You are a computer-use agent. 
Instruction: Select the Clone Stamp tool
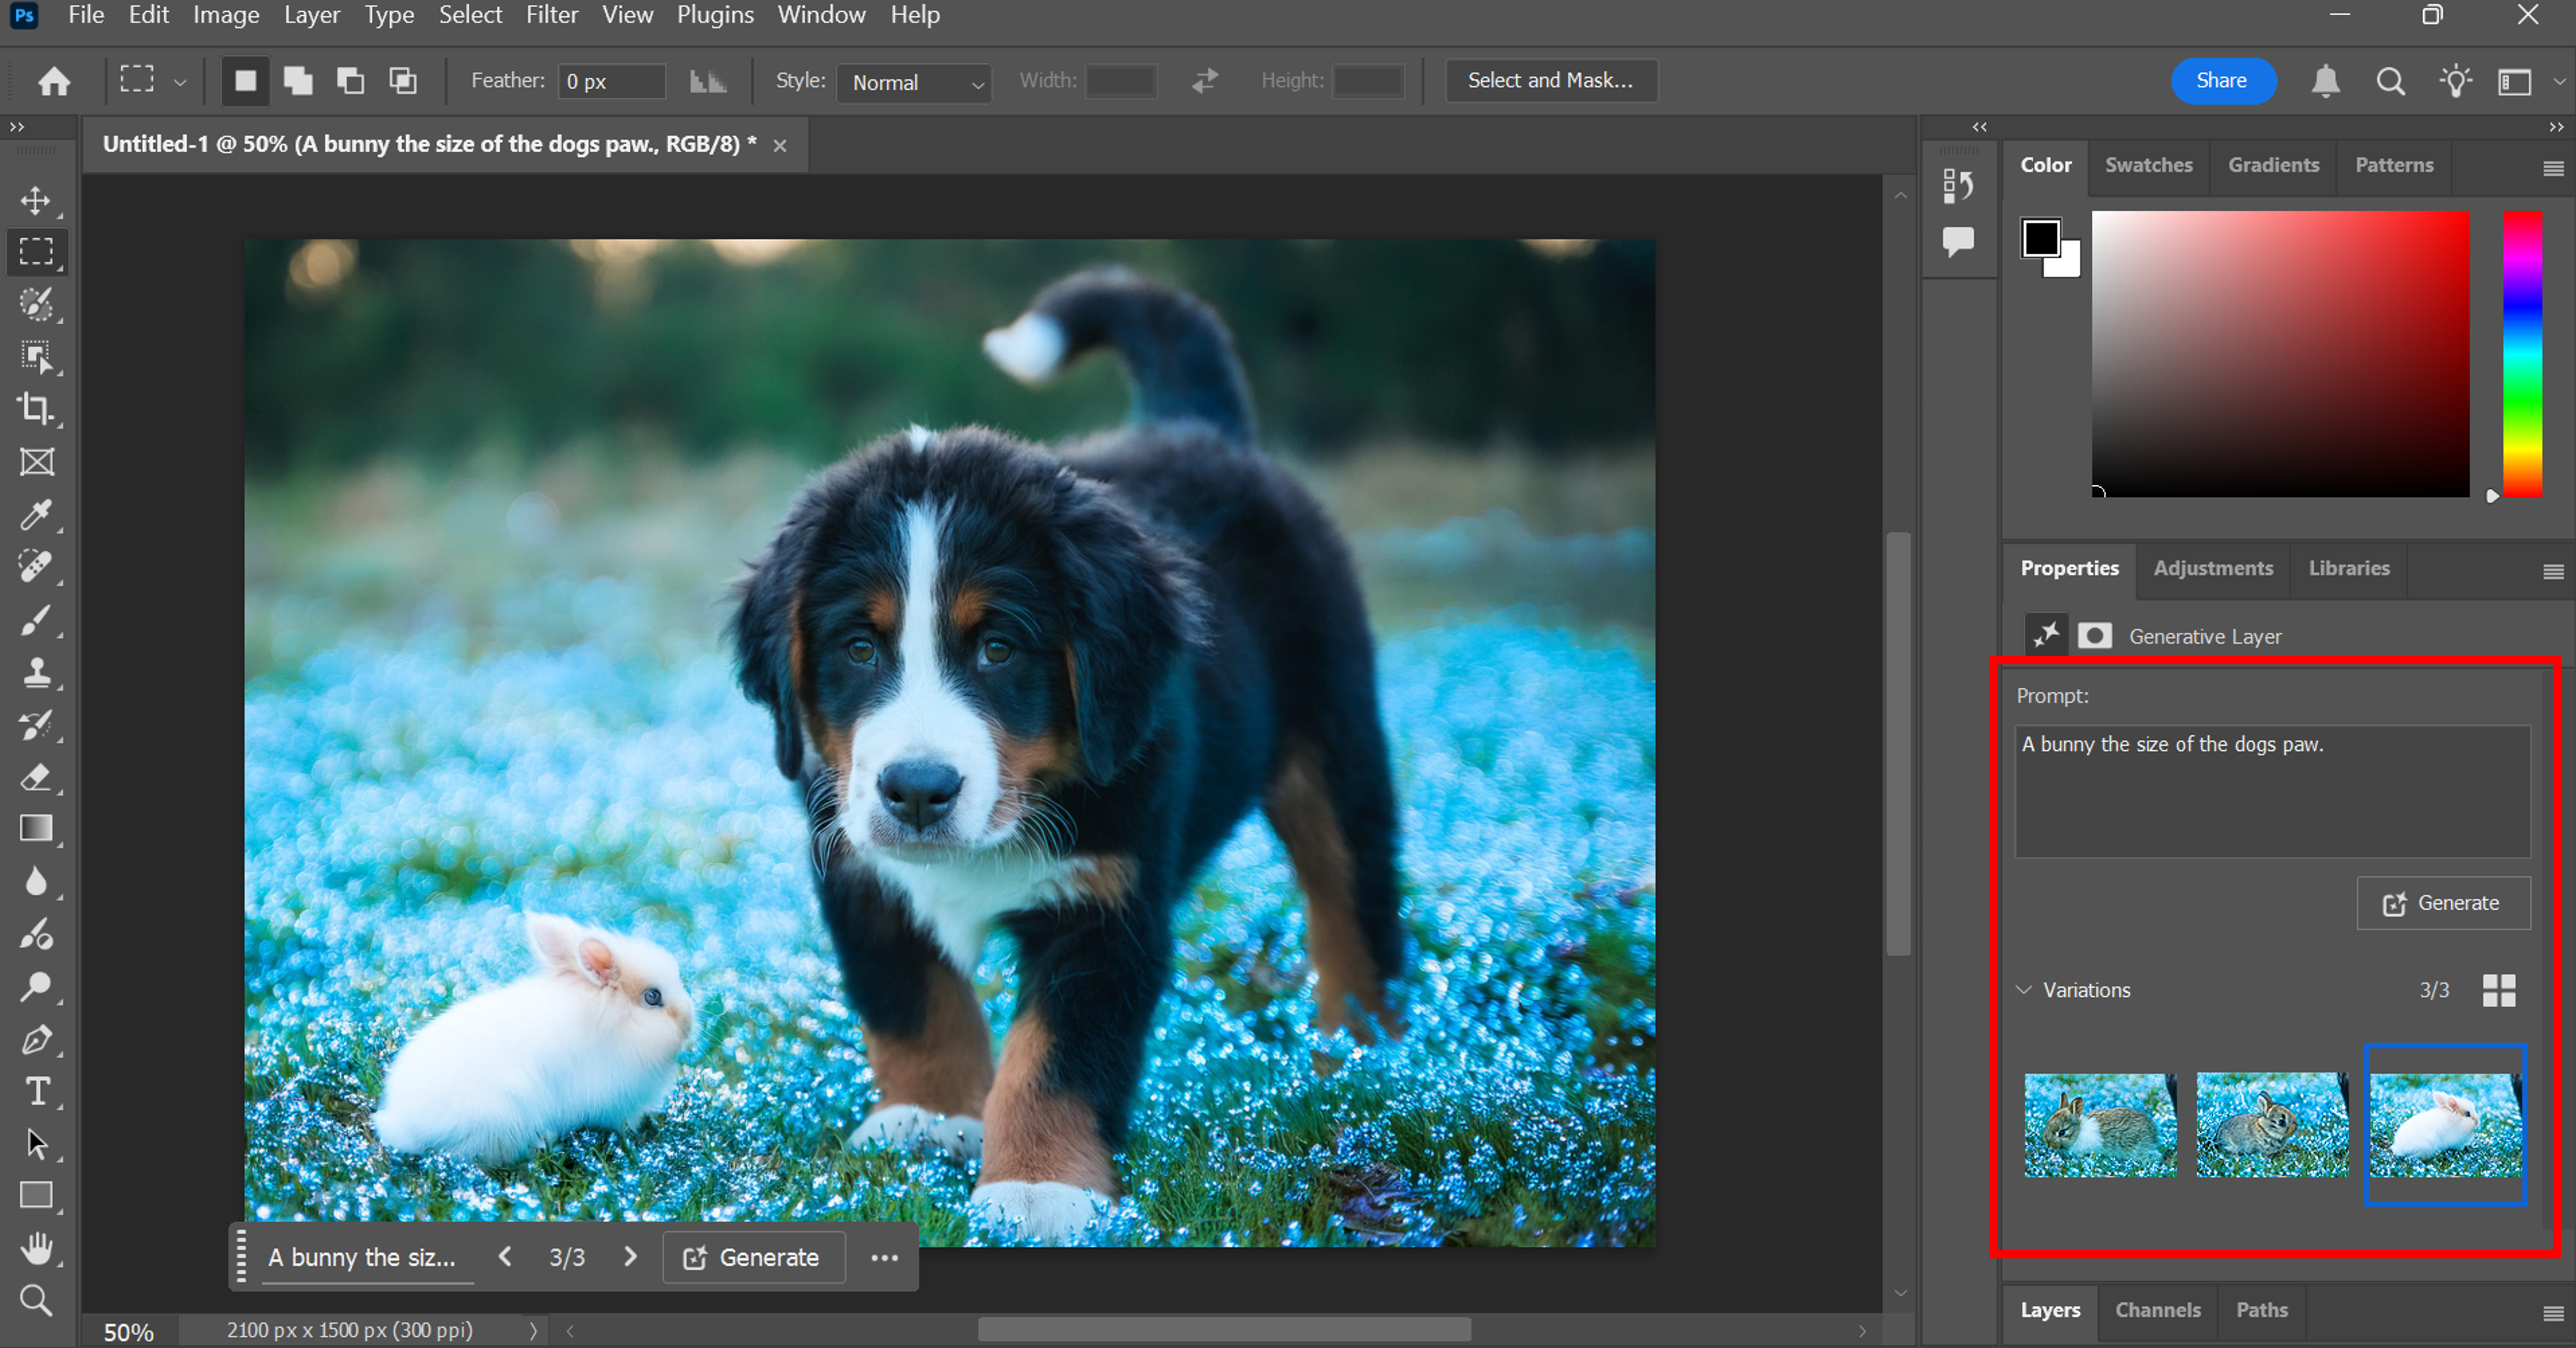tap(36, 672)
